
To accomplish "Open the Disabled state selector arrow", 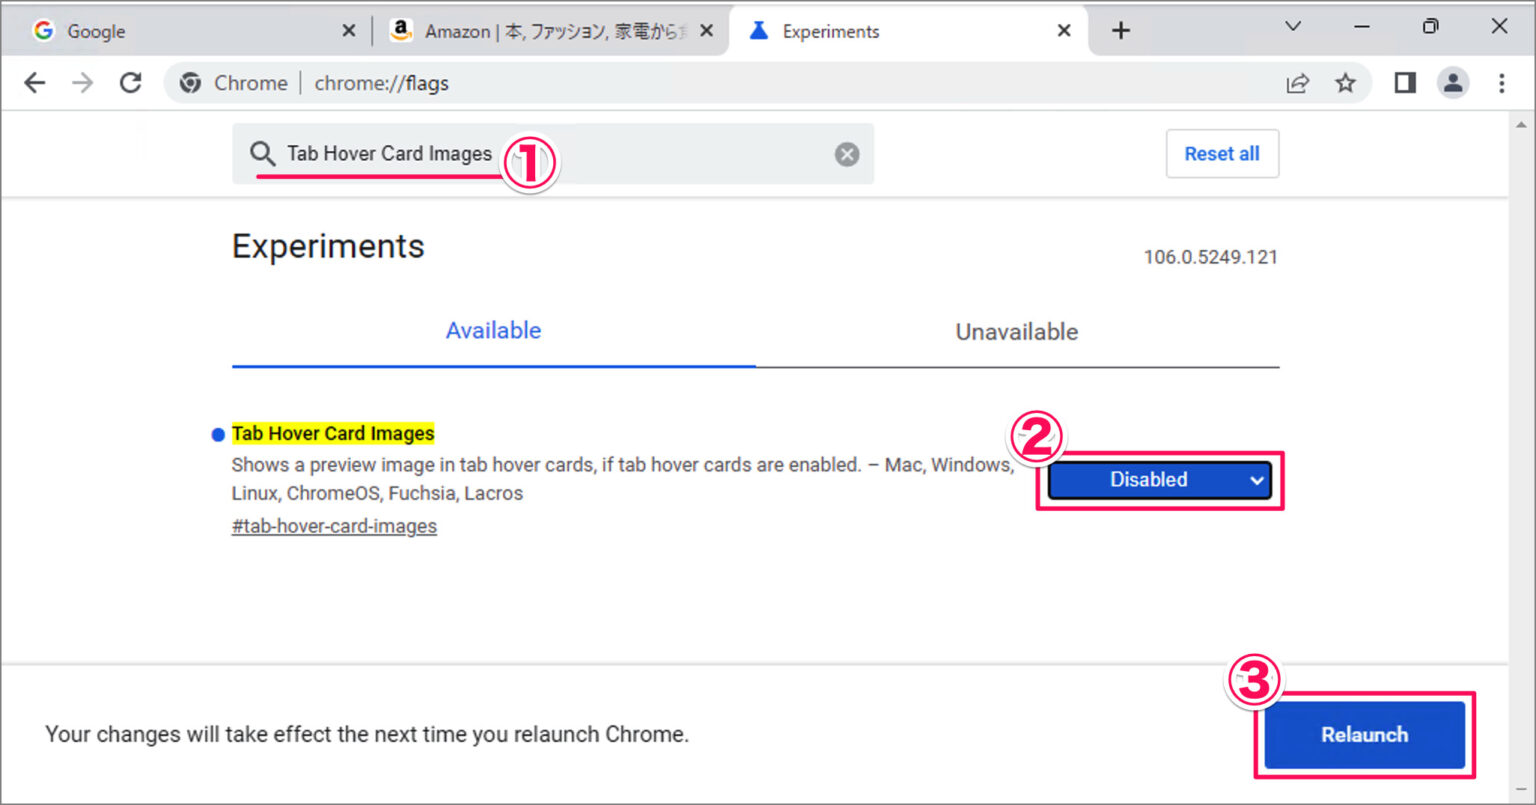I will 1256,480.
